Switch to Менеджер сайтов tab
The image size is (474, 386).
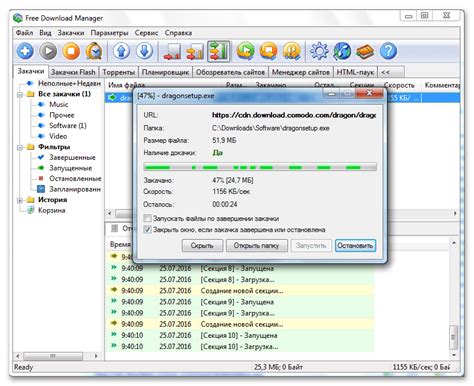[300, 72]
